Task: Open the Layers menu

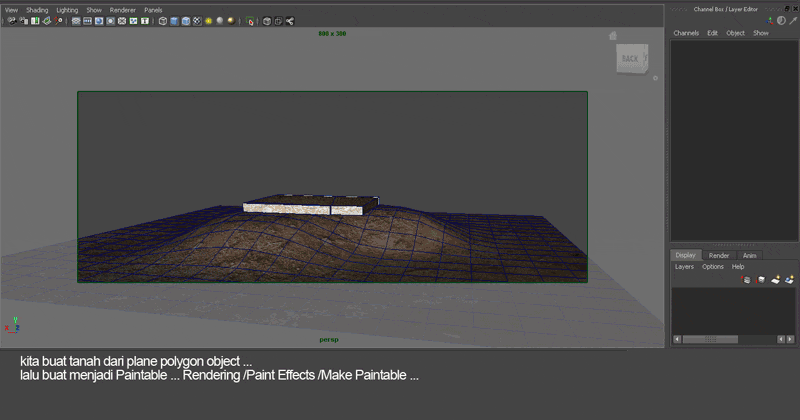Action: 684,266
